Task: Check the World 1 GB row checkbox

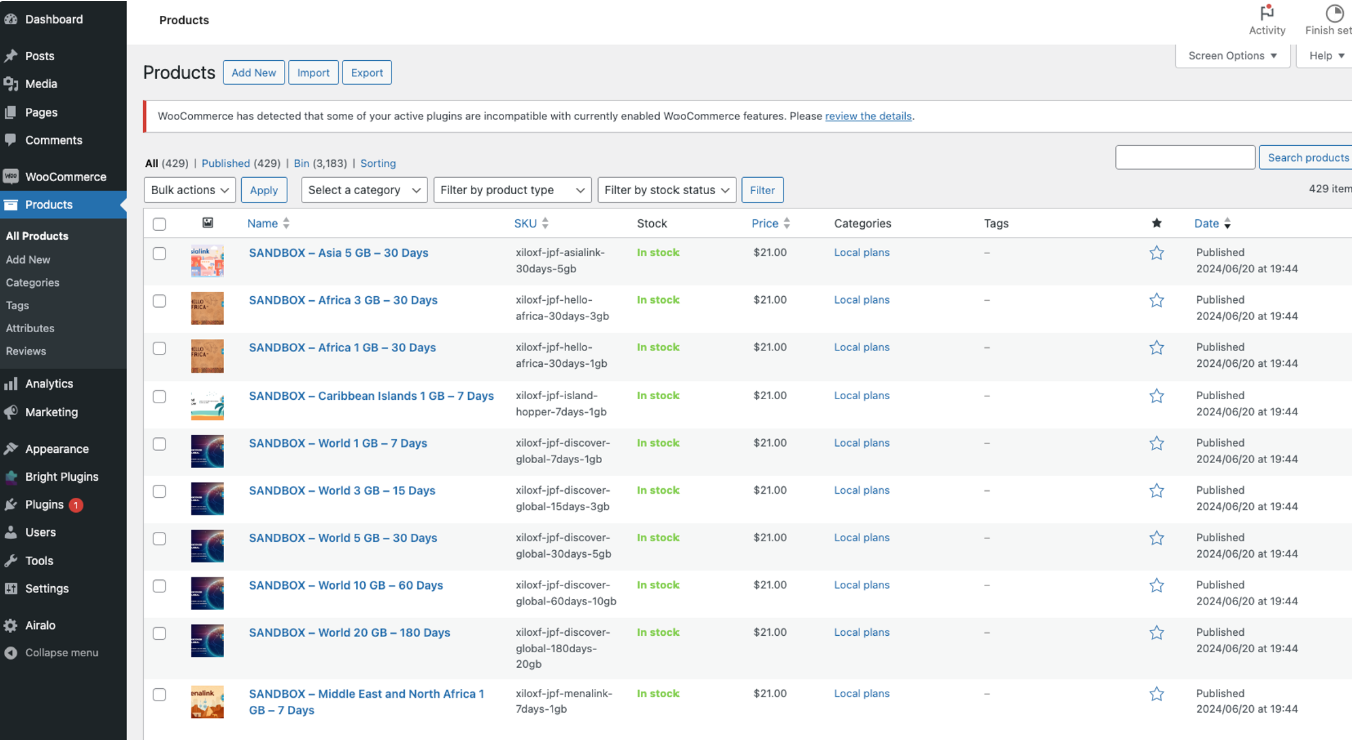Action: [159, 444]
